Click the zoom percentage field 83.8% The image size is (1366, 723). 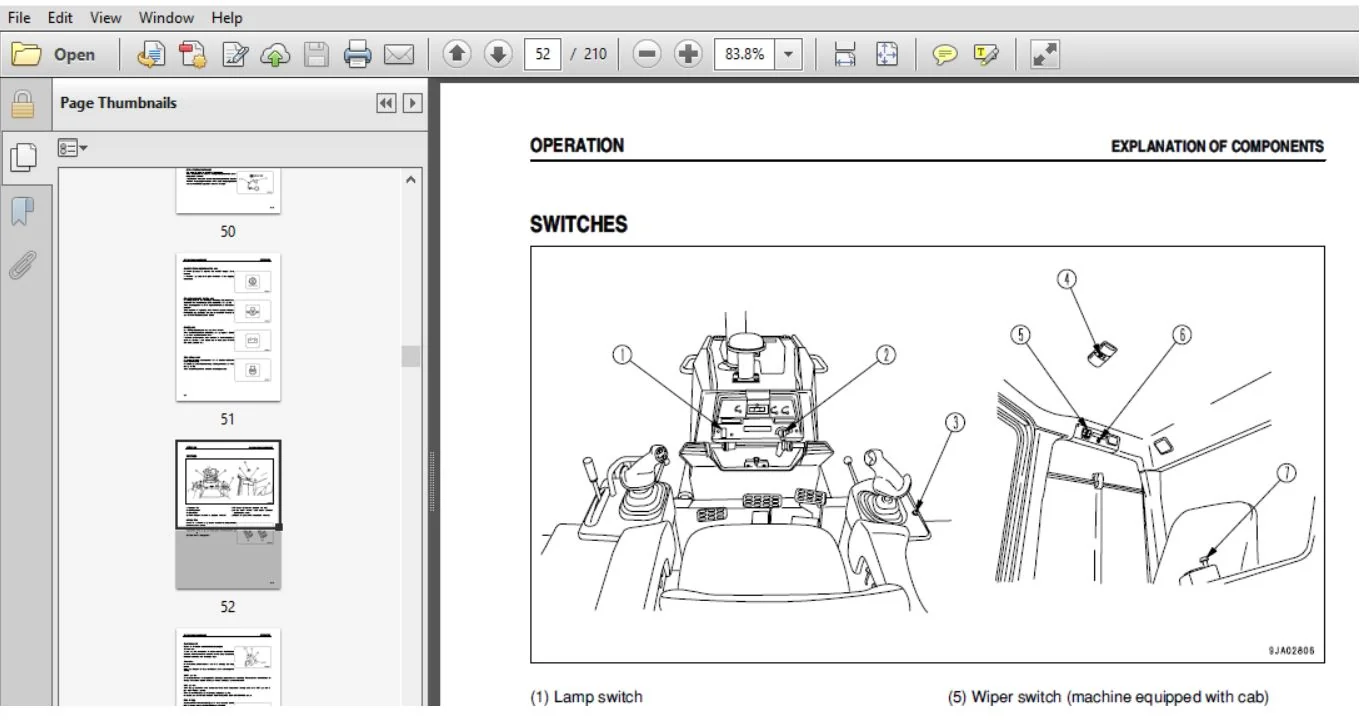coord(745,55)
